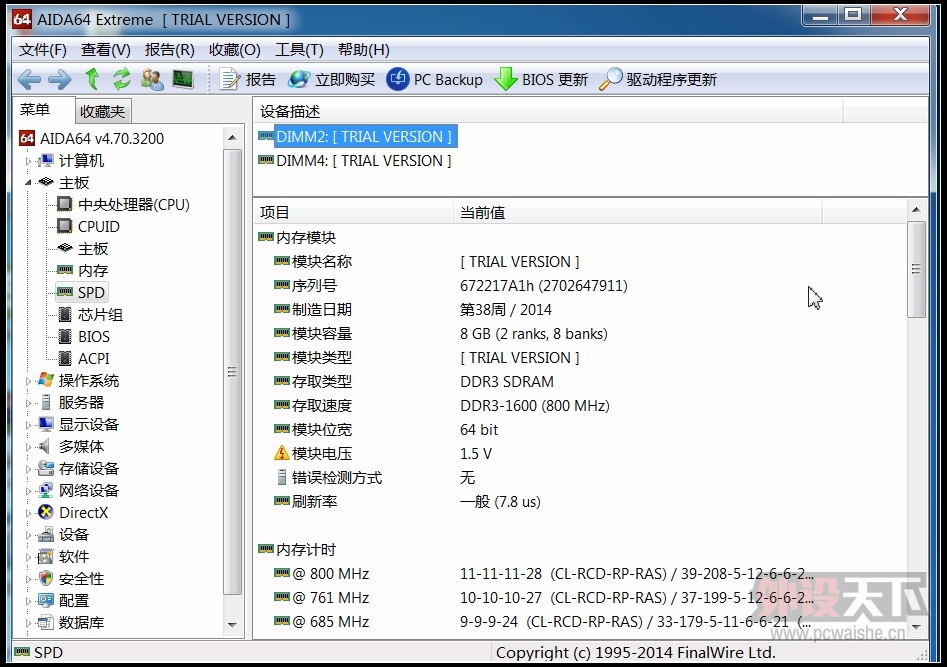
Task: Expand the 服务器 tree node
Action: tap(28, 403)
